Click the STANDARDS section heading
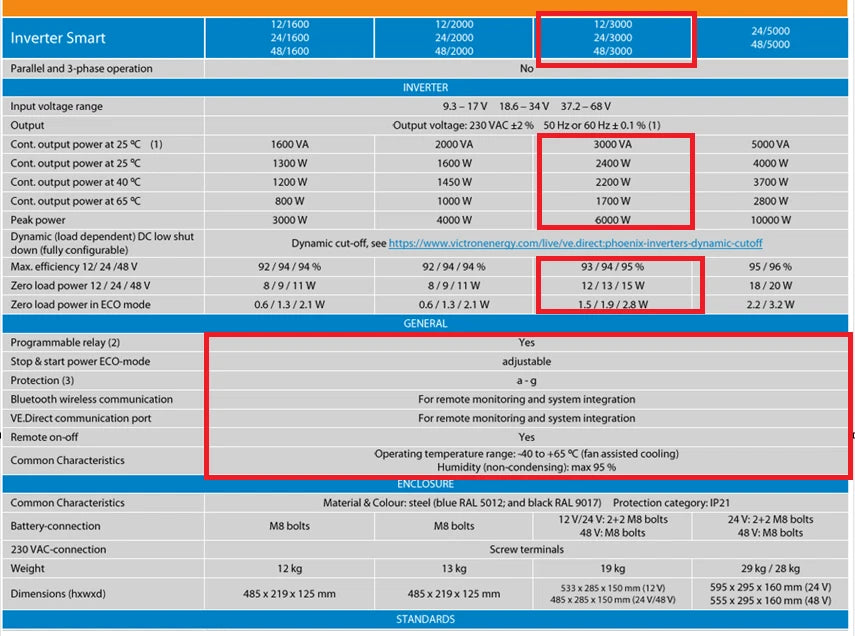 pos(425,619)
